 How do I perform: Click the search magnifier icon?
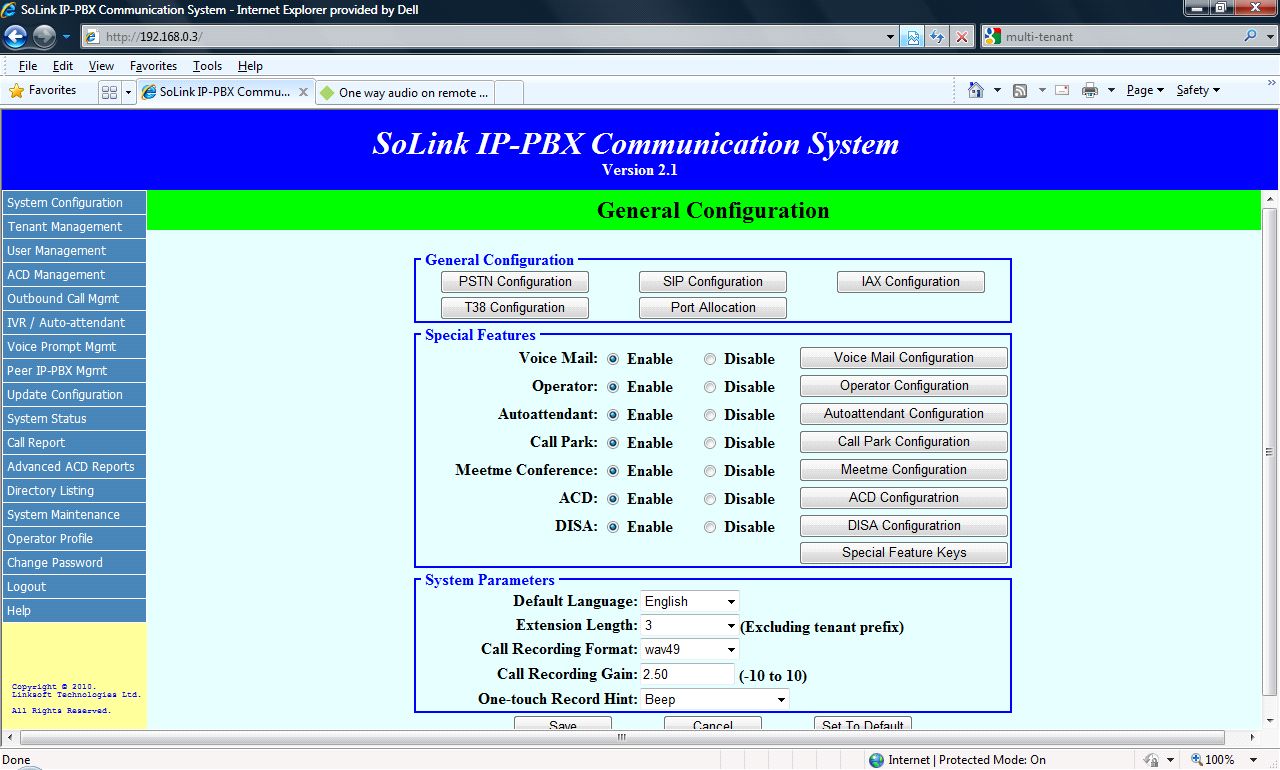1251,37
